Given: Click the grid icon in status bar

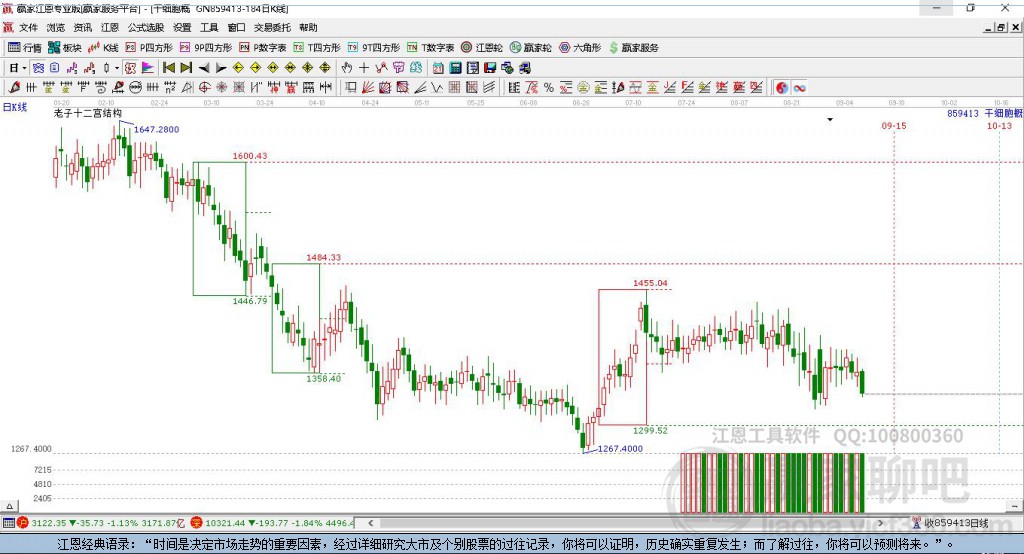Looking at the screenshot, I should pos(8,523).
